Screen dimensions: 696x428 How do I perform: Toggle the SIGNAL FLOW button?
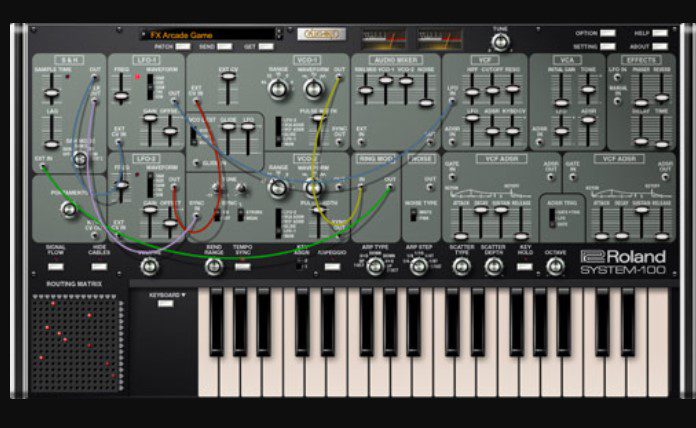(55, 266)
